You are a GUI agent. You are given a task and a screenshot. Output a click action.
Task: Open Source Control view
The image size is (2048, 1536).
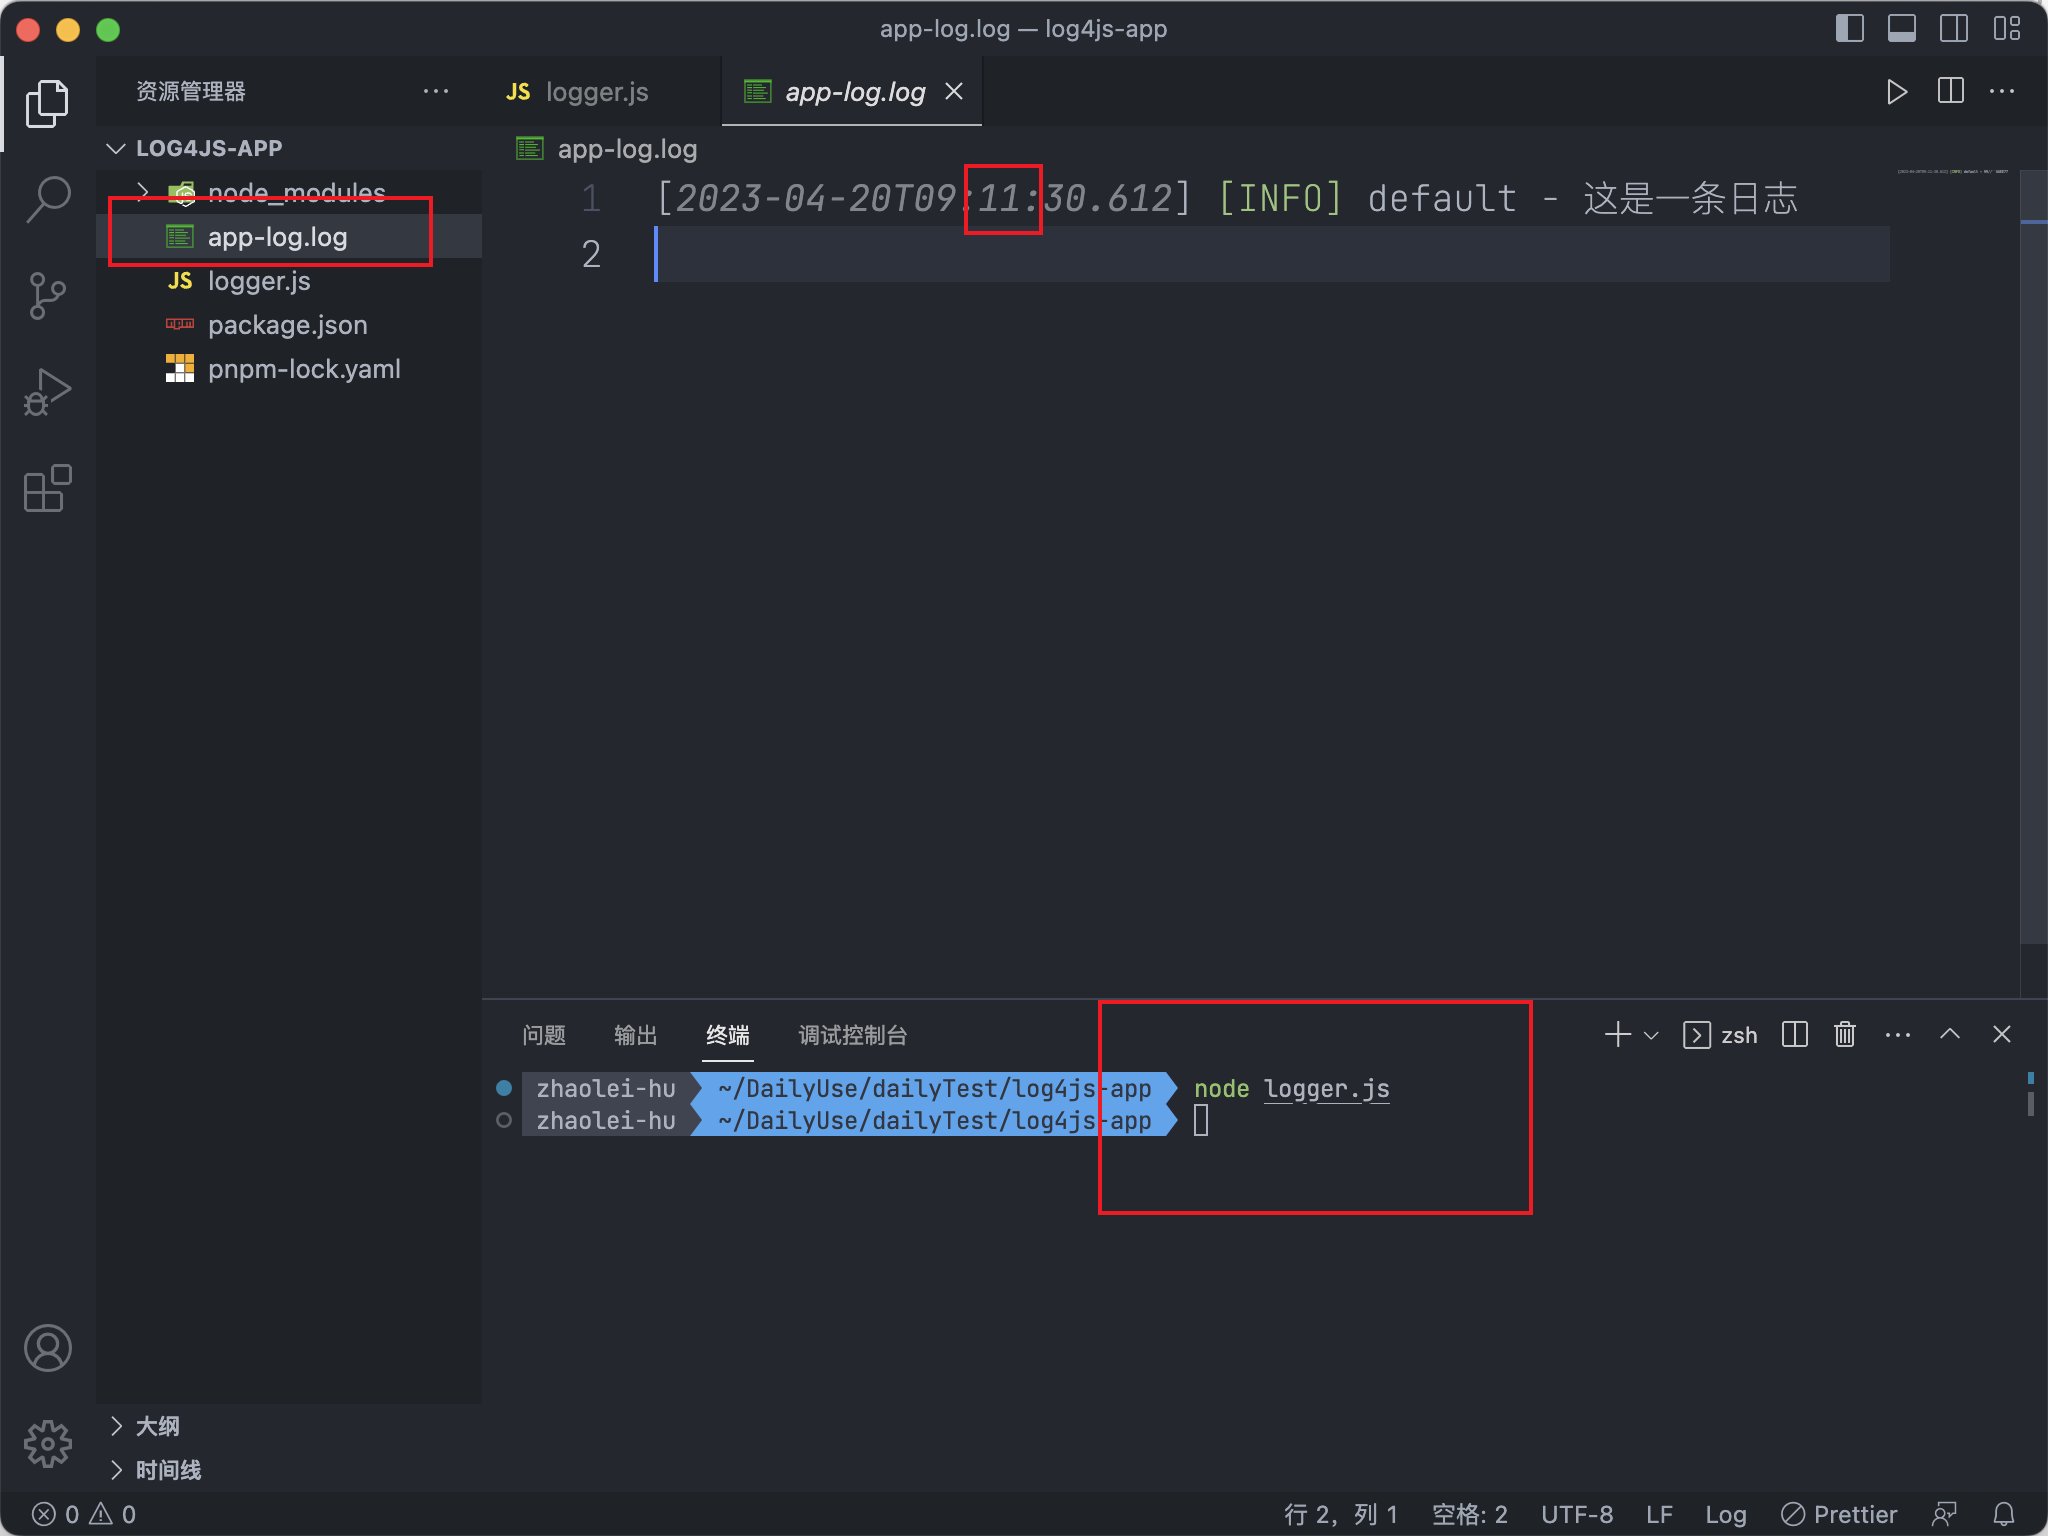[47, 296]
